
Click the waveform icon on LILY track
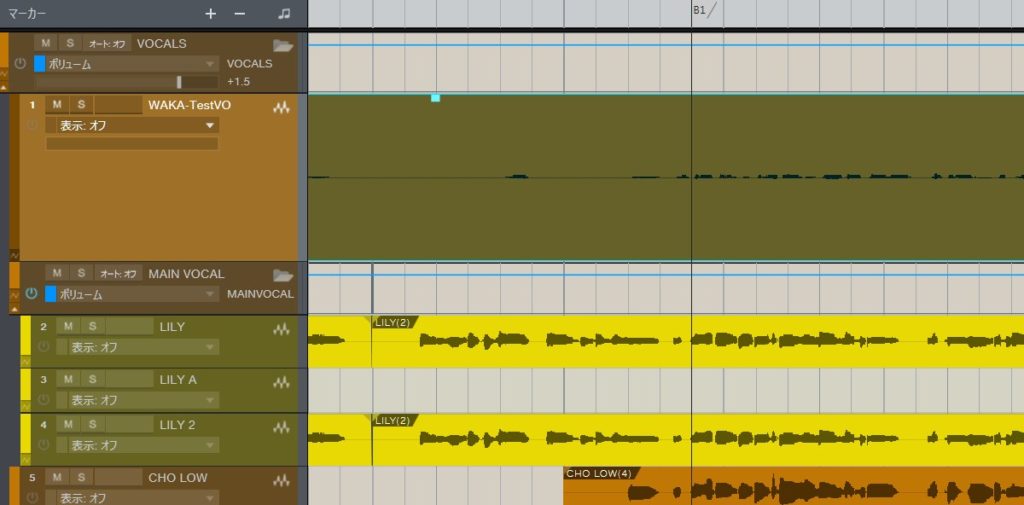coord(281,330)
